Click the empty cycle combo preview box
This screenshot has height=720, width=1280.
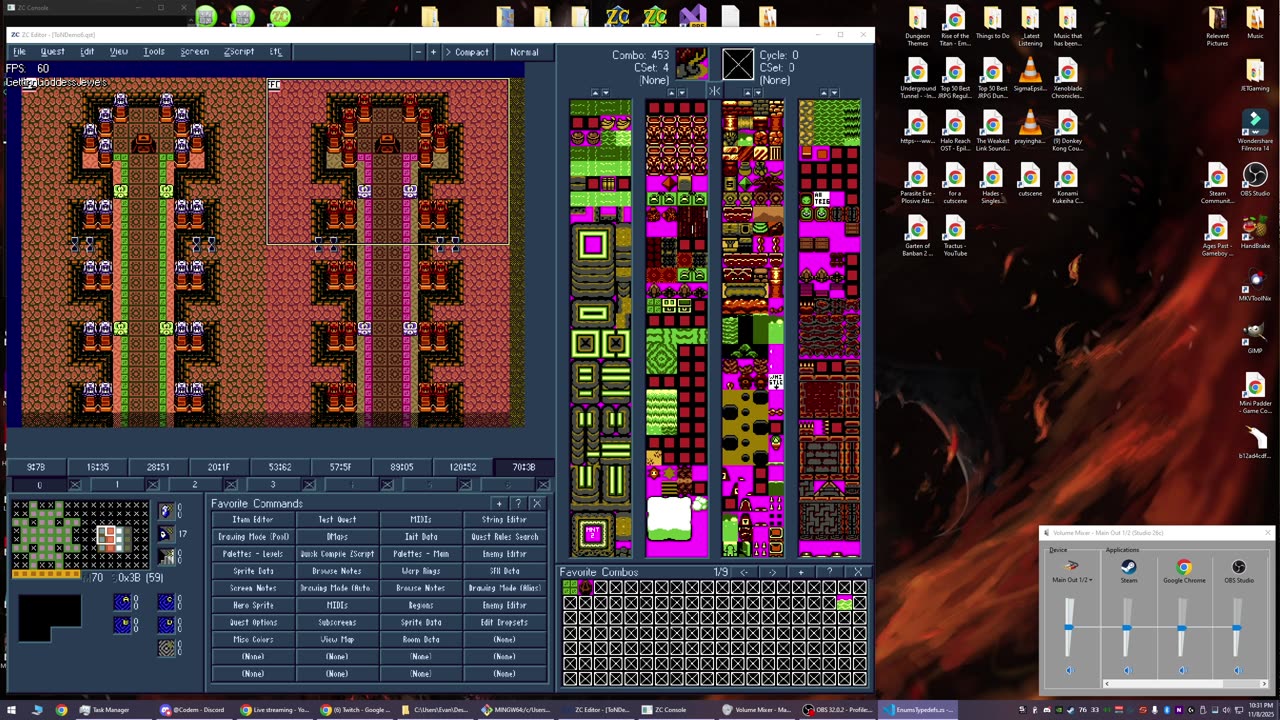click(738, 65)
